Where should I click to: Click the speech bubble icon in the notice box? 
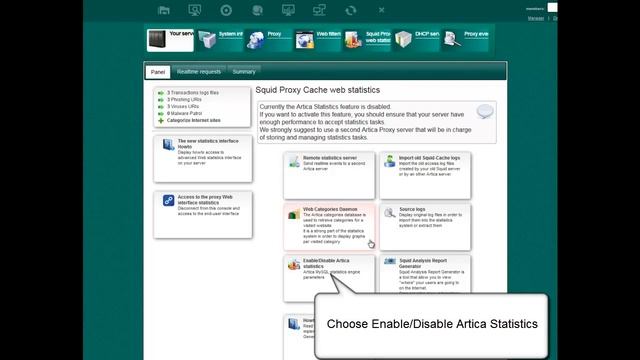[485, 111]
